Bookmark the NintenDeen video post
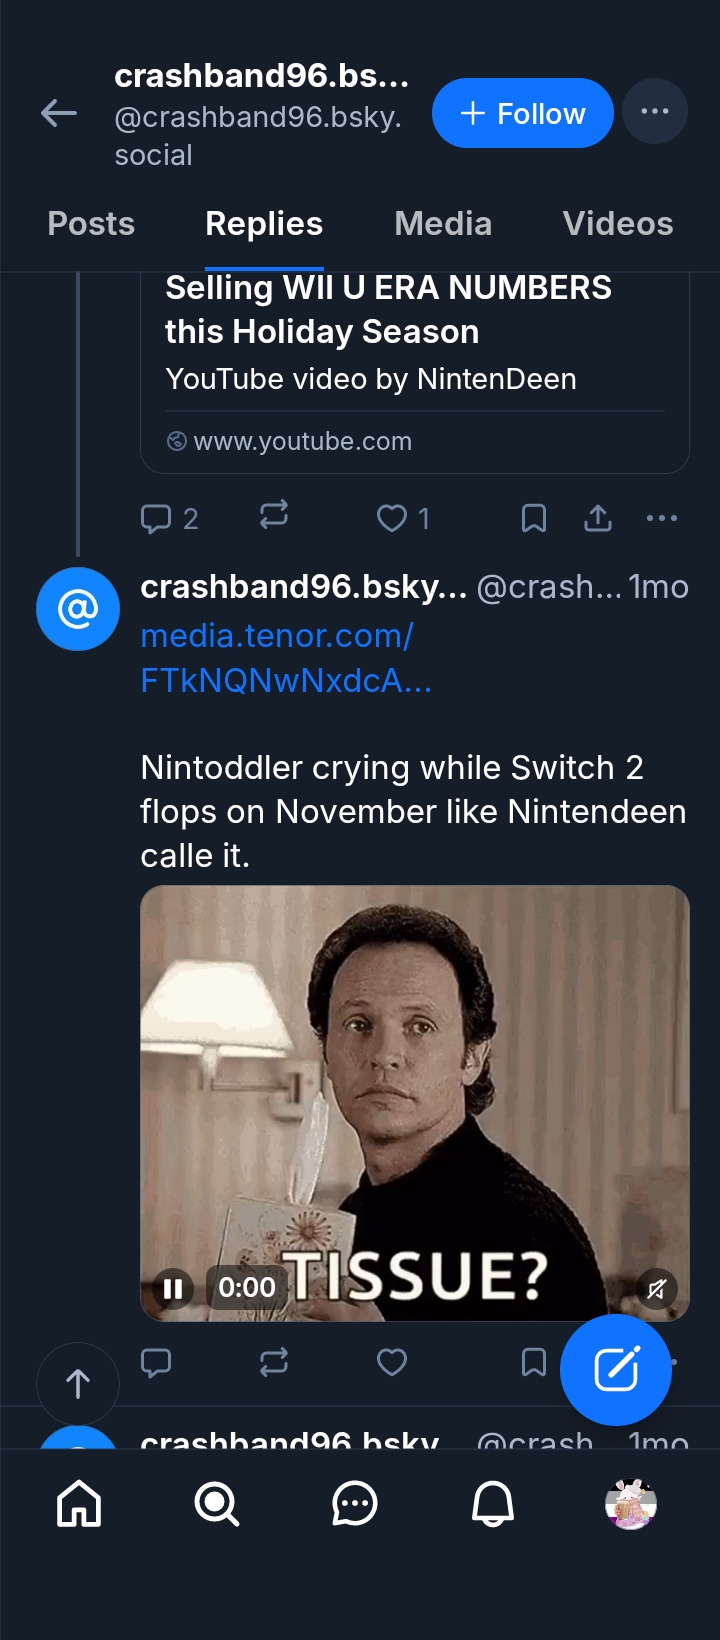 click(x=534, y=518)
